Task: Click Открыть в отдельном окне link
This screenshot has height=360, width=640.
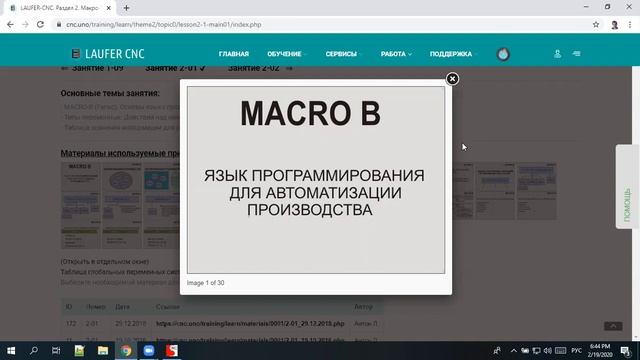Action: [104, 261]
